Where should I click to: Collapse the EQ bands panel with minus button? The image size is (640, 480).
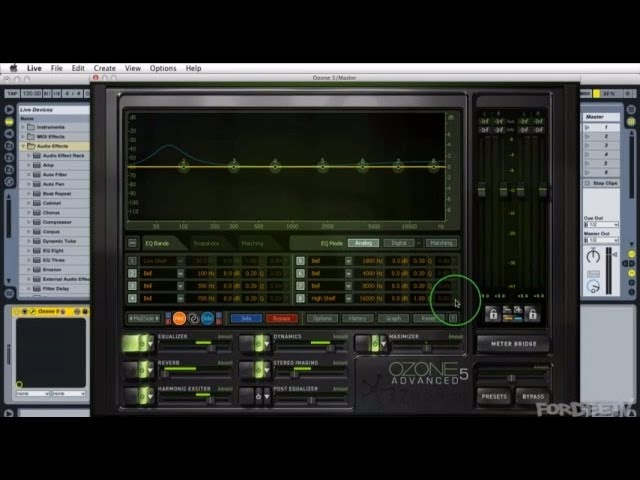click(132, 243)
